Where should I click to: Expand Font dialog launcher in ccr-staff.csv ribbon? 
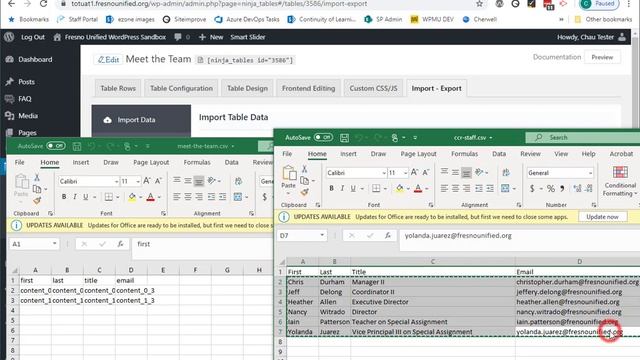(431, 204)
